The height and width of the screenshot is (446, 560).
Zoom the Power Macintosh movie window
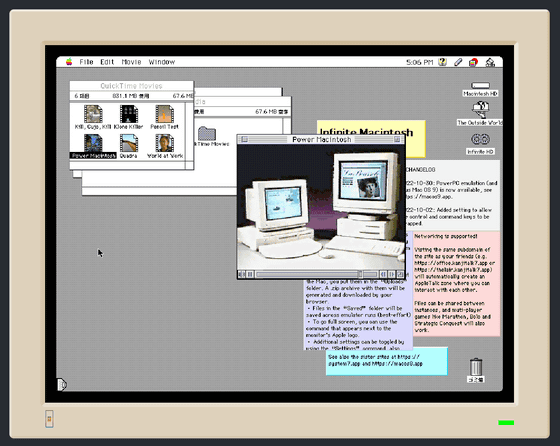(397, 139)
